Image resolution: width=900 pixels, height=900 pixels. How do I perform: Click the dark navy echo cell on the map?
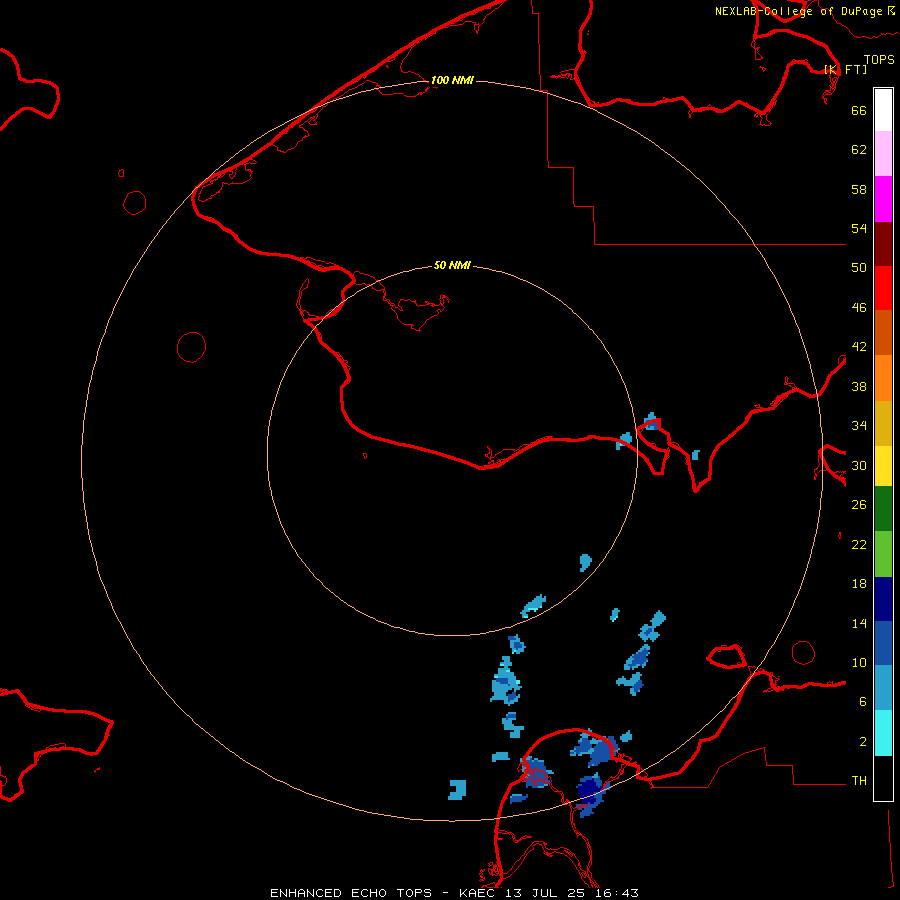(x=588, y=790)
